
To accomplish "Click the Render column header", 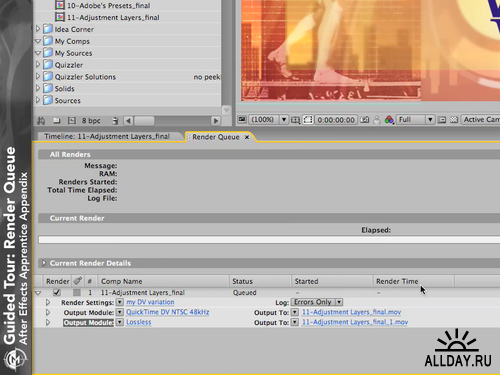I will (x=57, y=281).
